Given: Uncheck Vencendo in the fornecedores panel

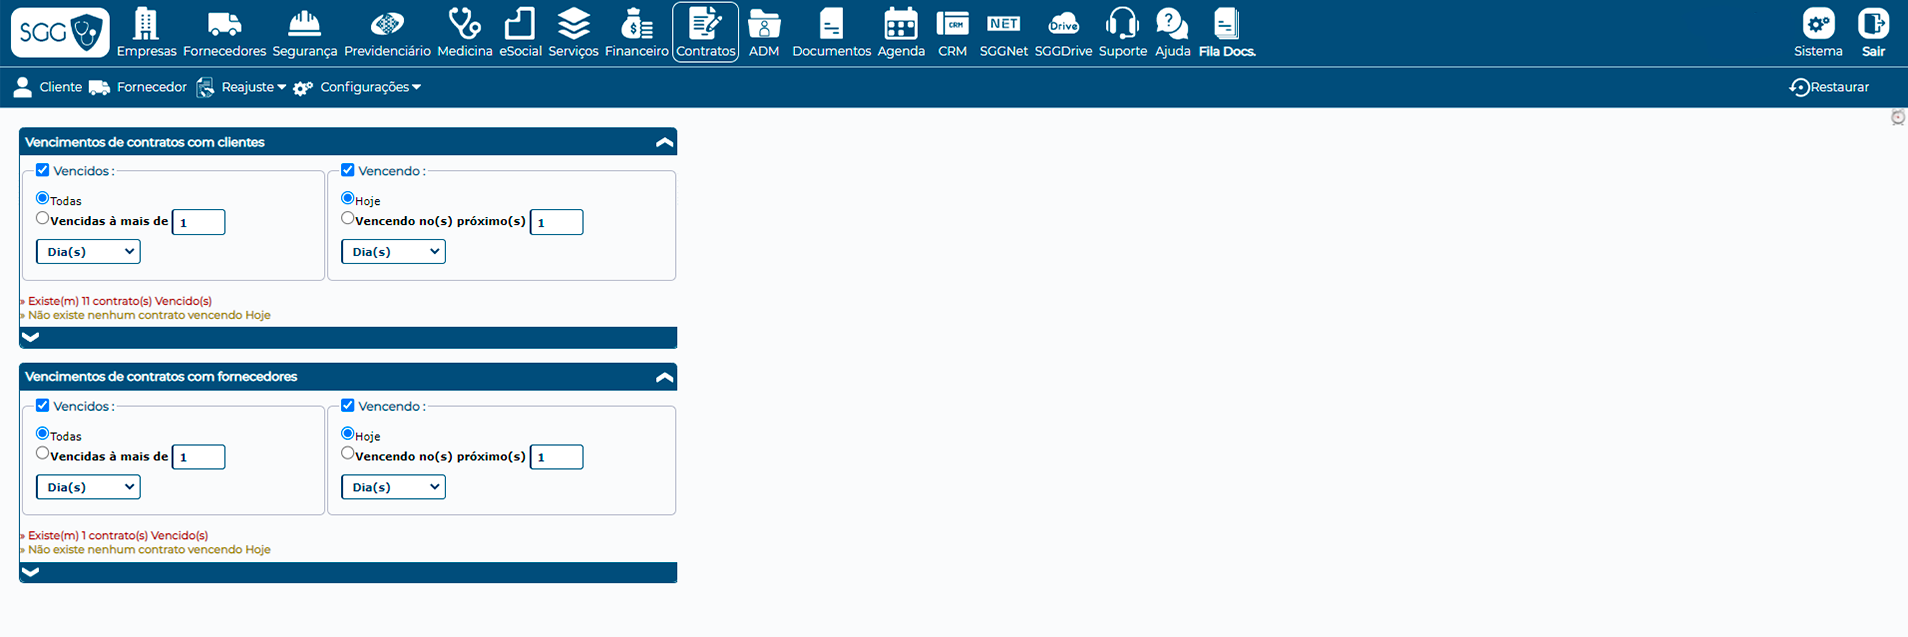Looking at the screenshot, I should coord(348,405).
